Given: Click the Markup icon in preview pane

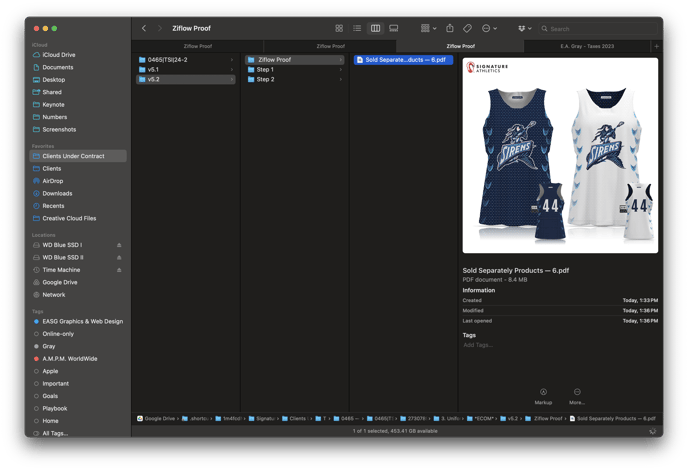Looking at the screenshot, I should pos(543,392).
